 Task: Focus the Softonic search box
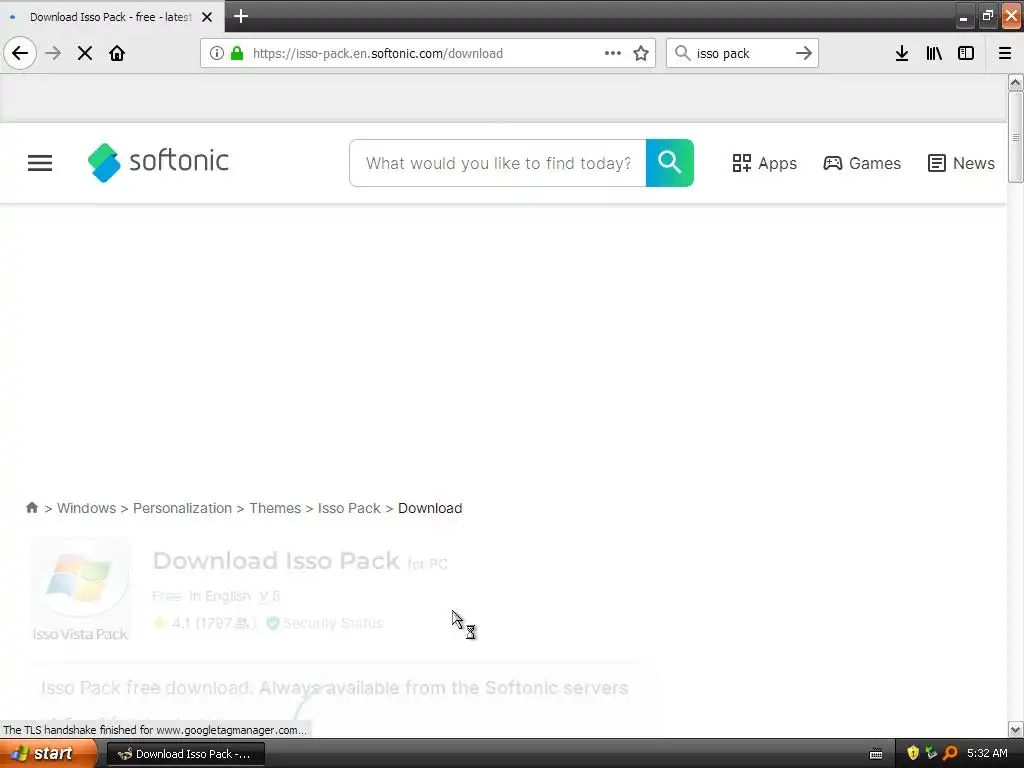pyautogui.click(x=498, y=163)
